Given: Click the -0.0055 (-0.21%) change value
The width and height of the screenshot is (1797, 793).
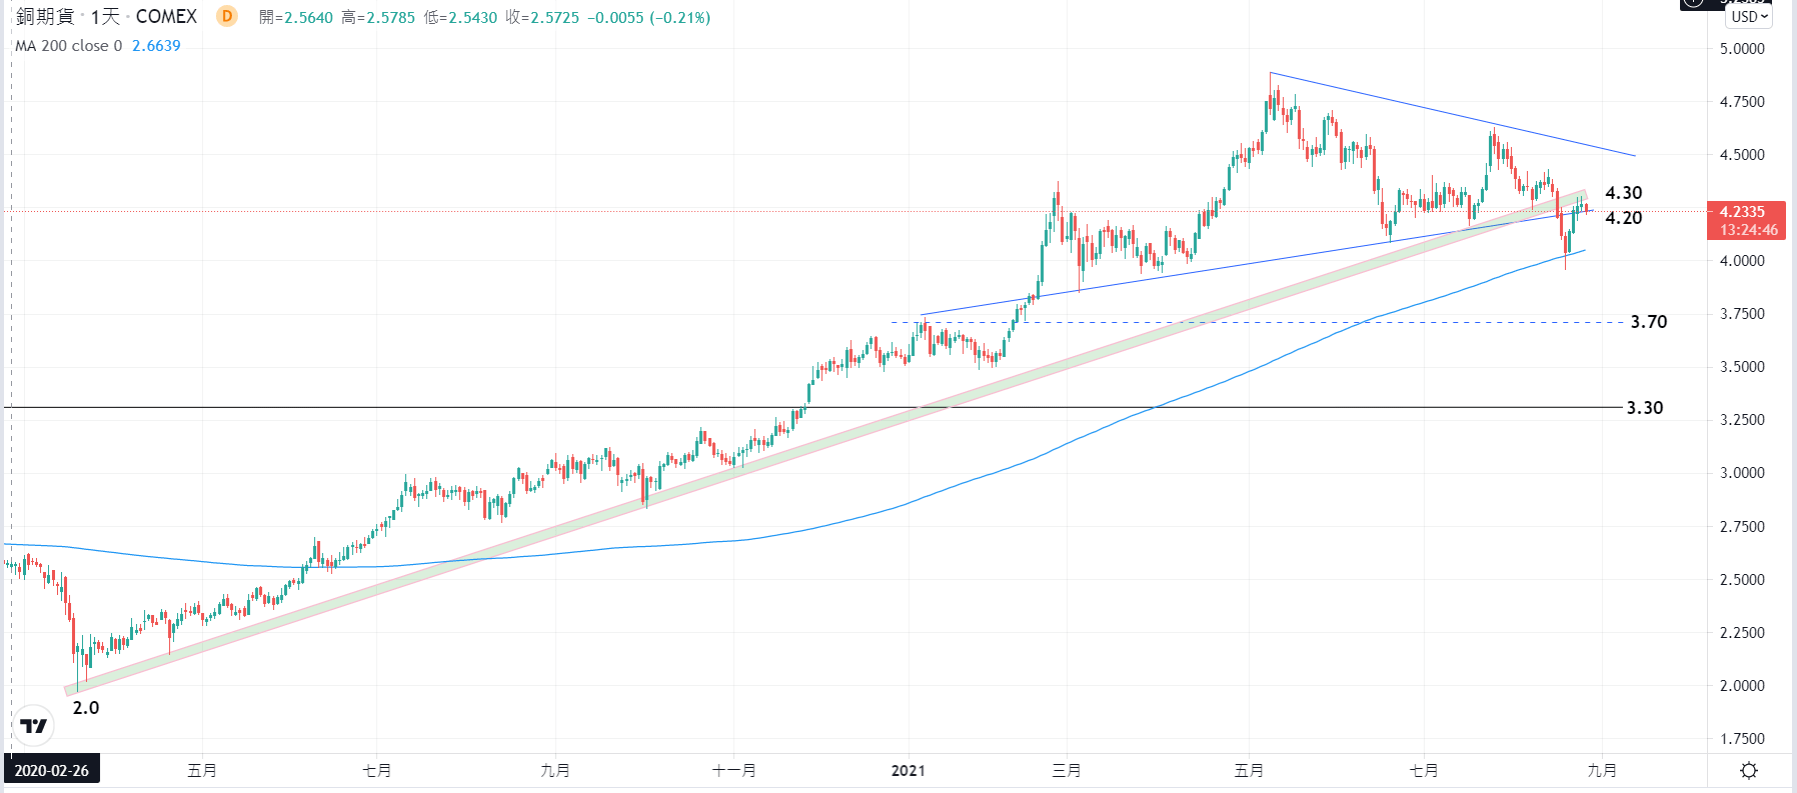Looking at the screenshot, I should point(648,18).
